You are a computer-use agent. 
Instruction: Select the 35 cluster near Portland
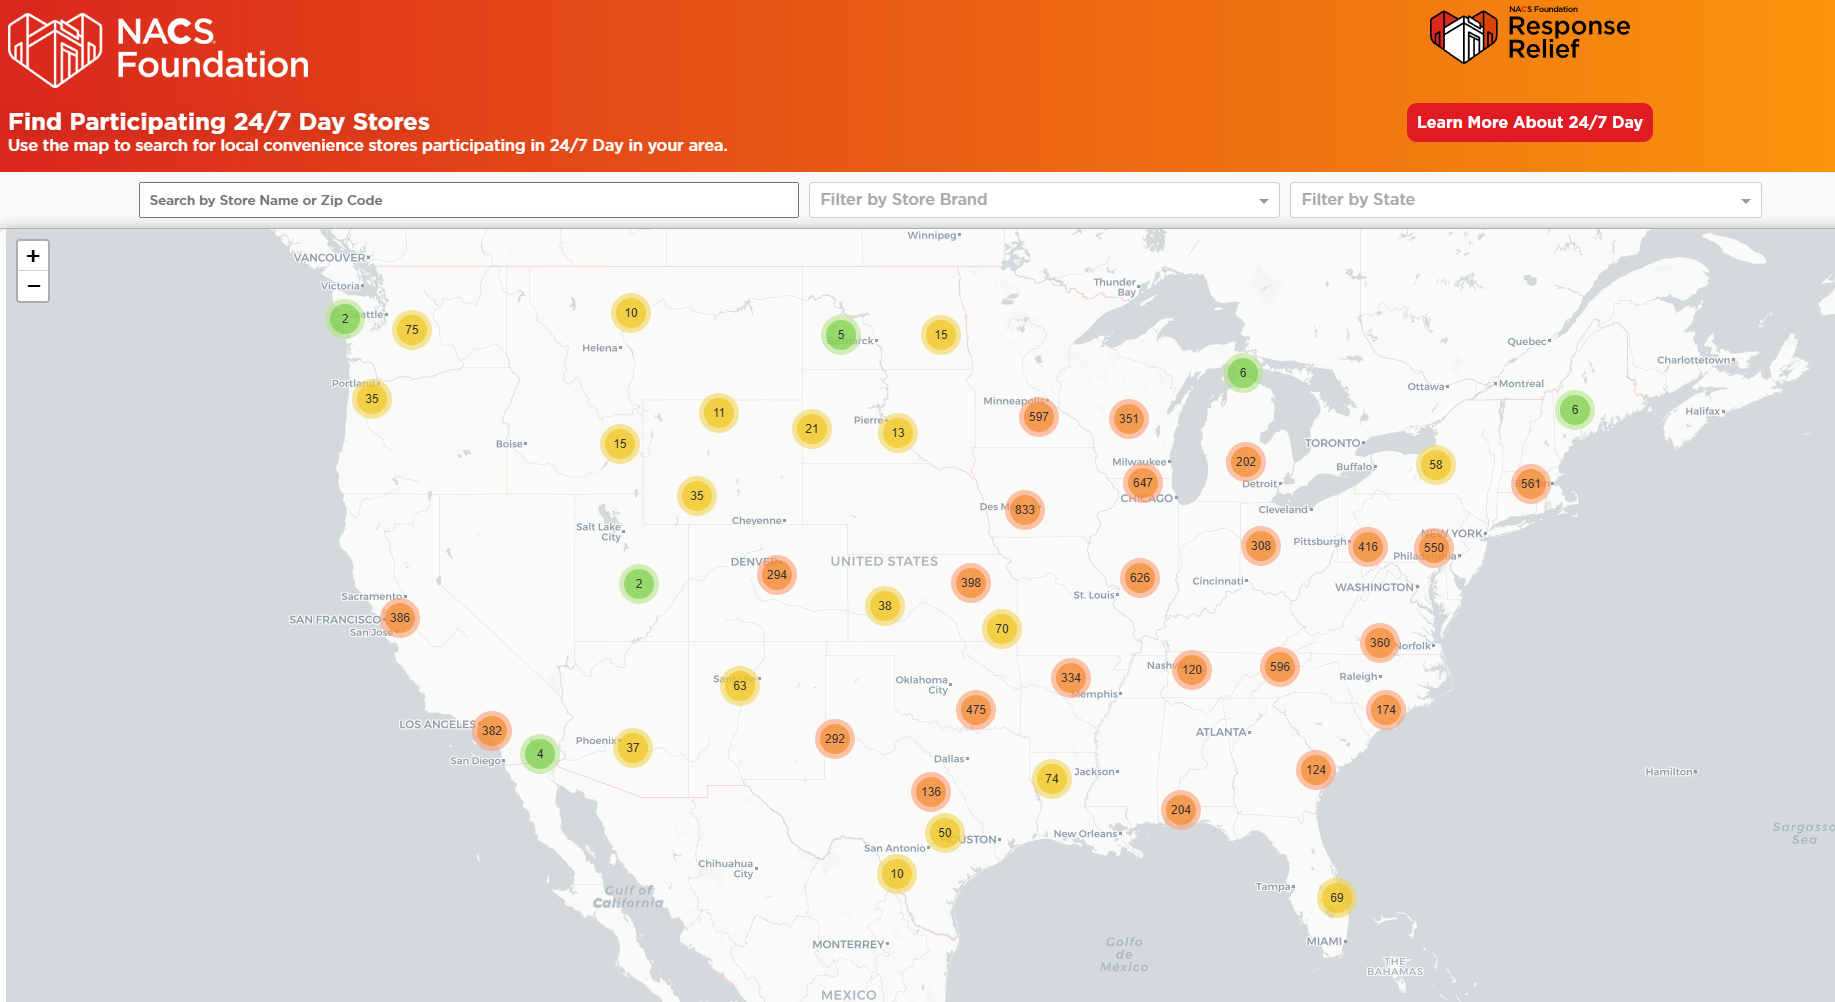[x=372, y=399]
